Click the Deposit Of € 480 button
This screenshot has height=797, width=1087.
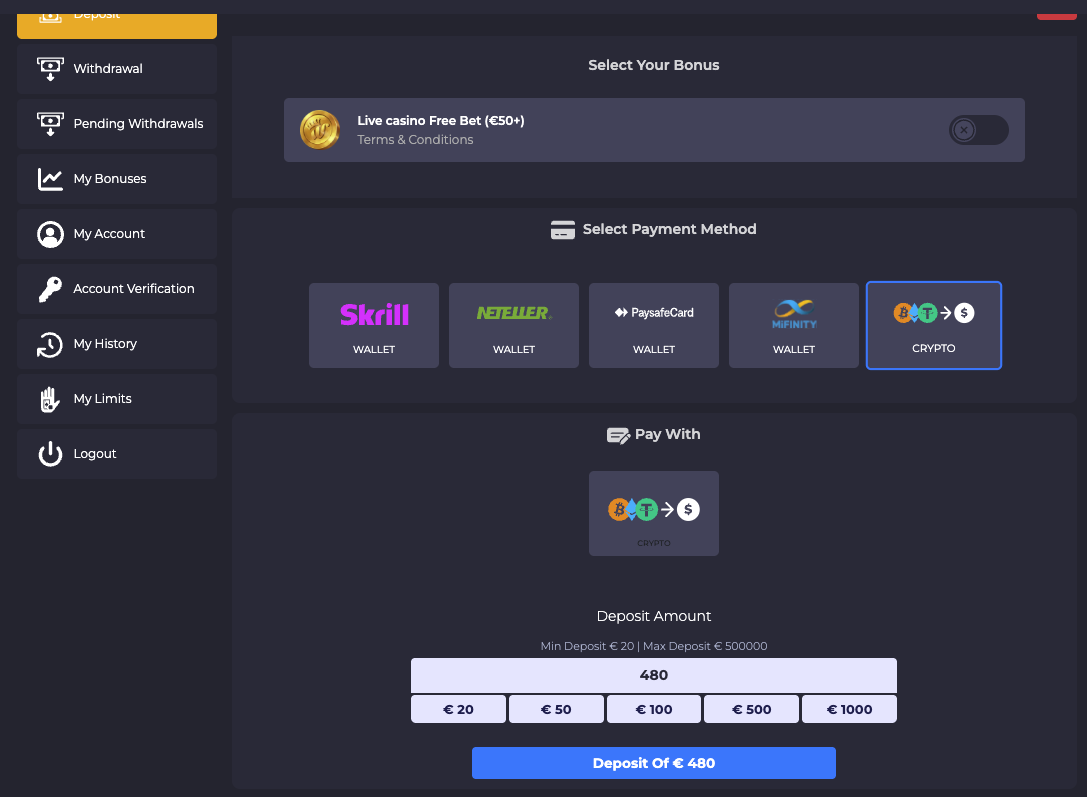654,763
